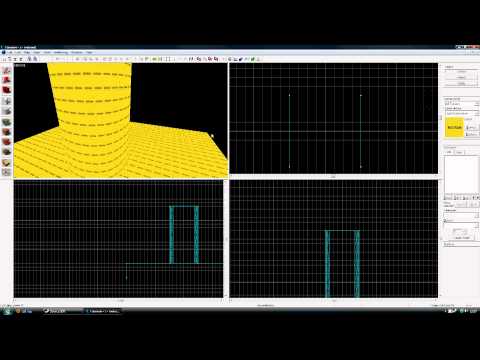Click the yellow current texture preview
This screenshot has height=360, width=480.
[454, 127]
